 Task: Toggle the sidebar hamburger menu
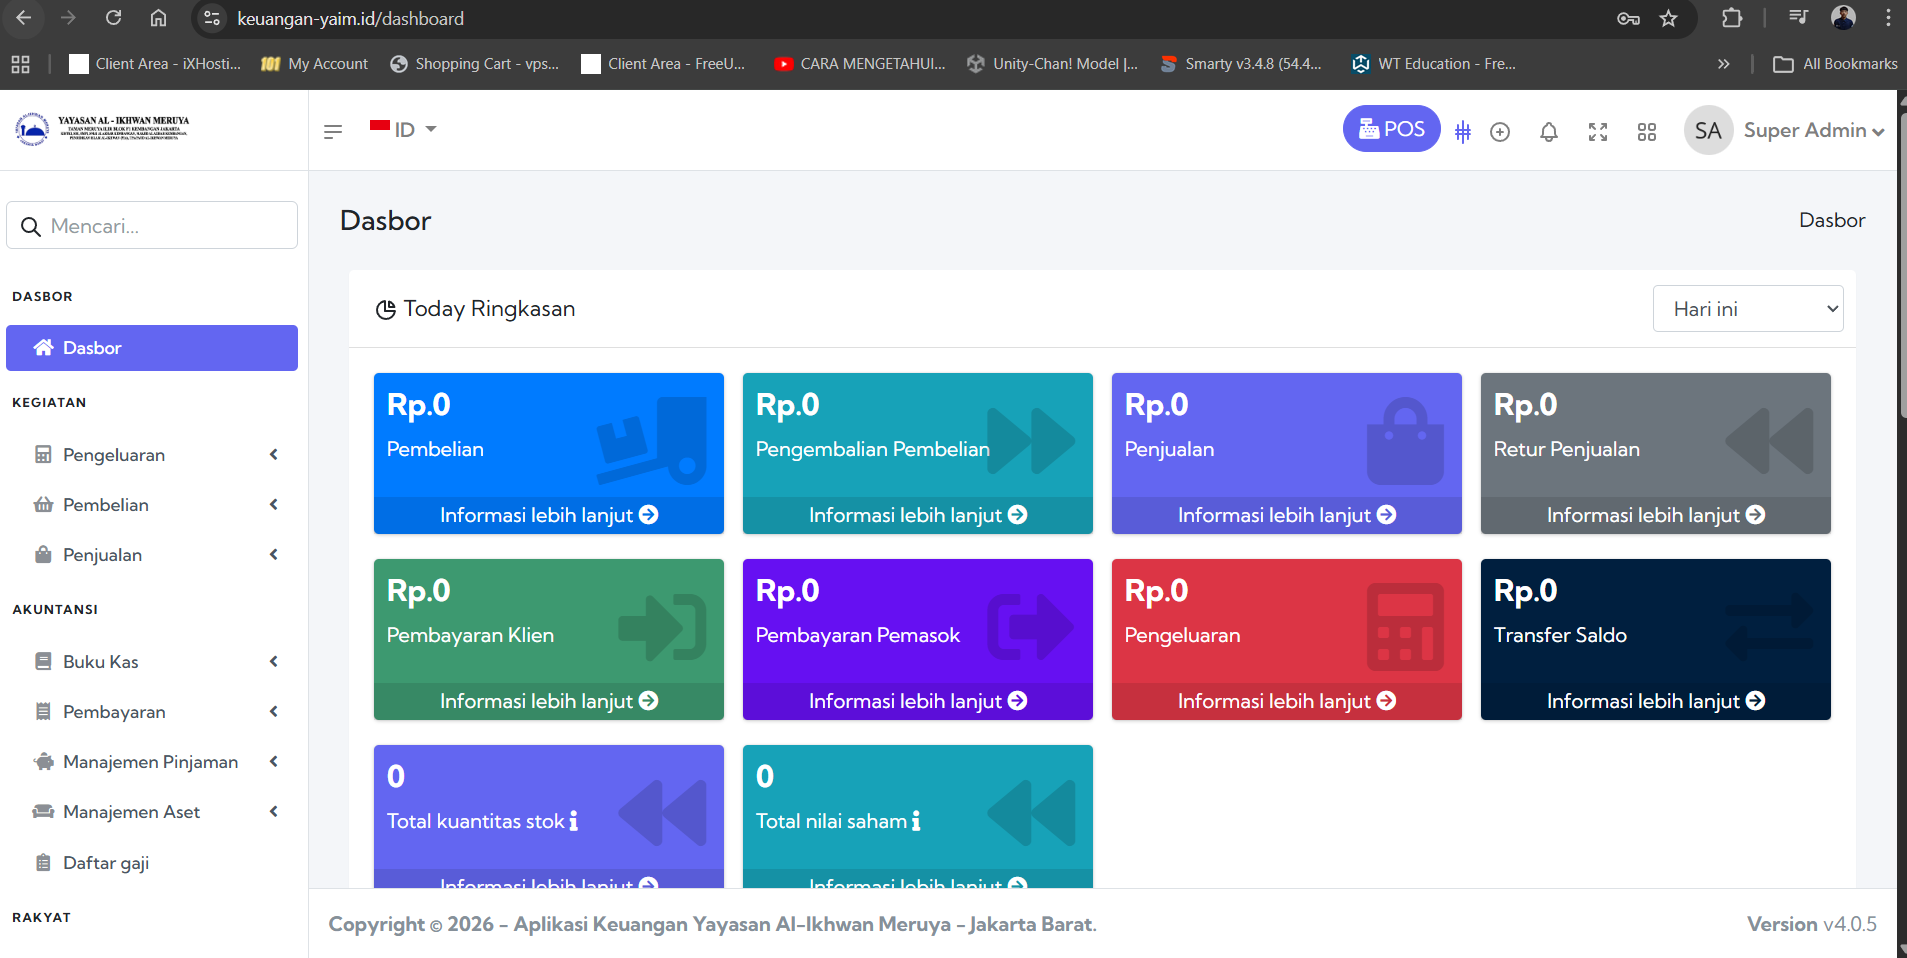pos(333,131)
